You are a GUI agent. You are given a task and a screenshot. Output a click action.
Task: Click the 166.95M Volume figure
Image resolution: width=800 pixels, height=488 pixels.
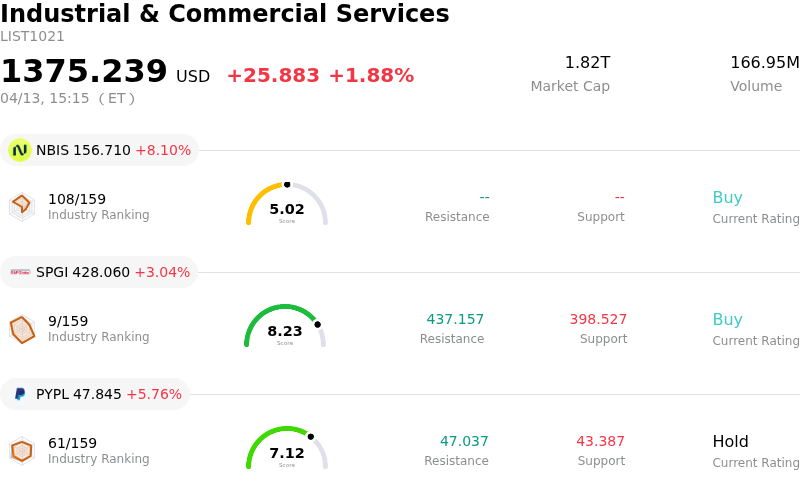tap(764, 63)
